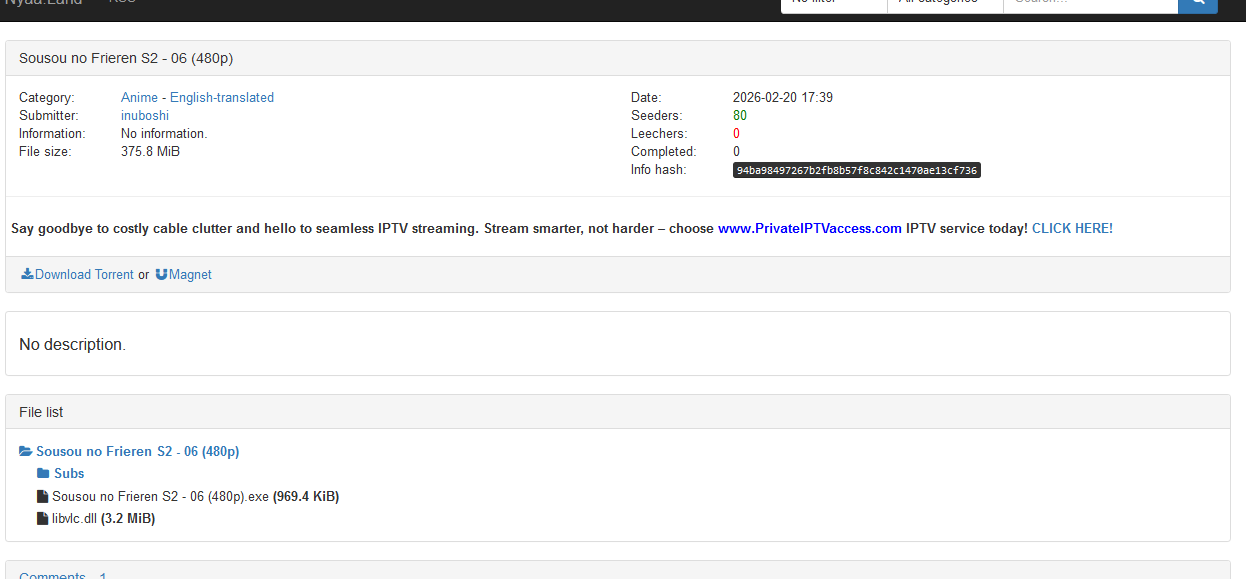Click the File list panel header

[618, 412]
